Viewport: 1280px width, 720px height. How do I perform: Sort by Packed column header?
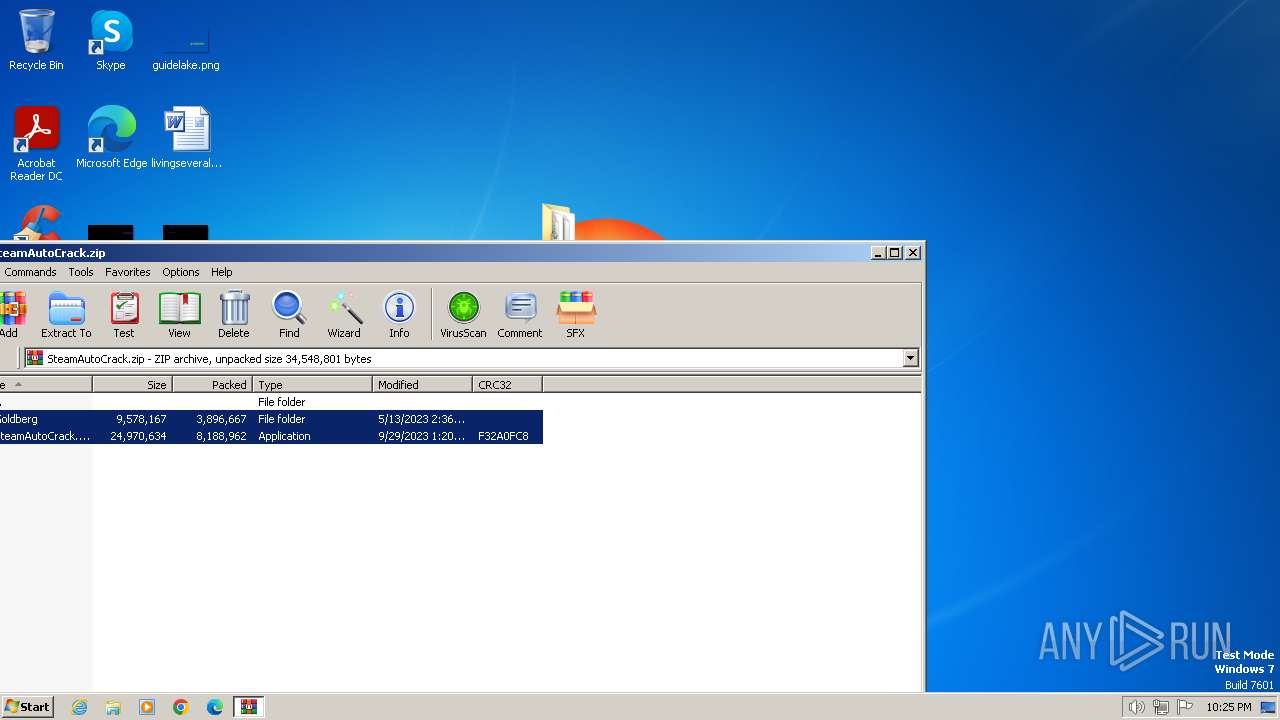[x=212, y=385]
